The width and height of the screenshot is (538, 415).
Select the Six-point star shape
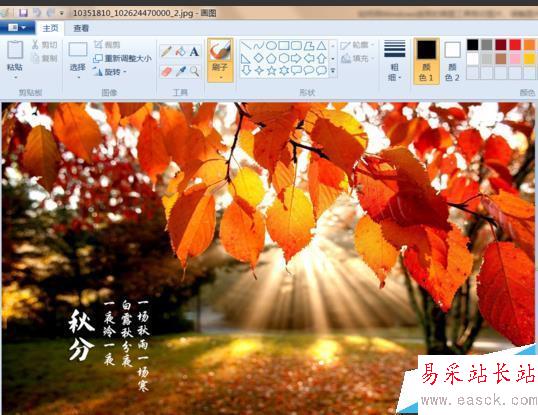pyautogui.click(x=284, y=71)
